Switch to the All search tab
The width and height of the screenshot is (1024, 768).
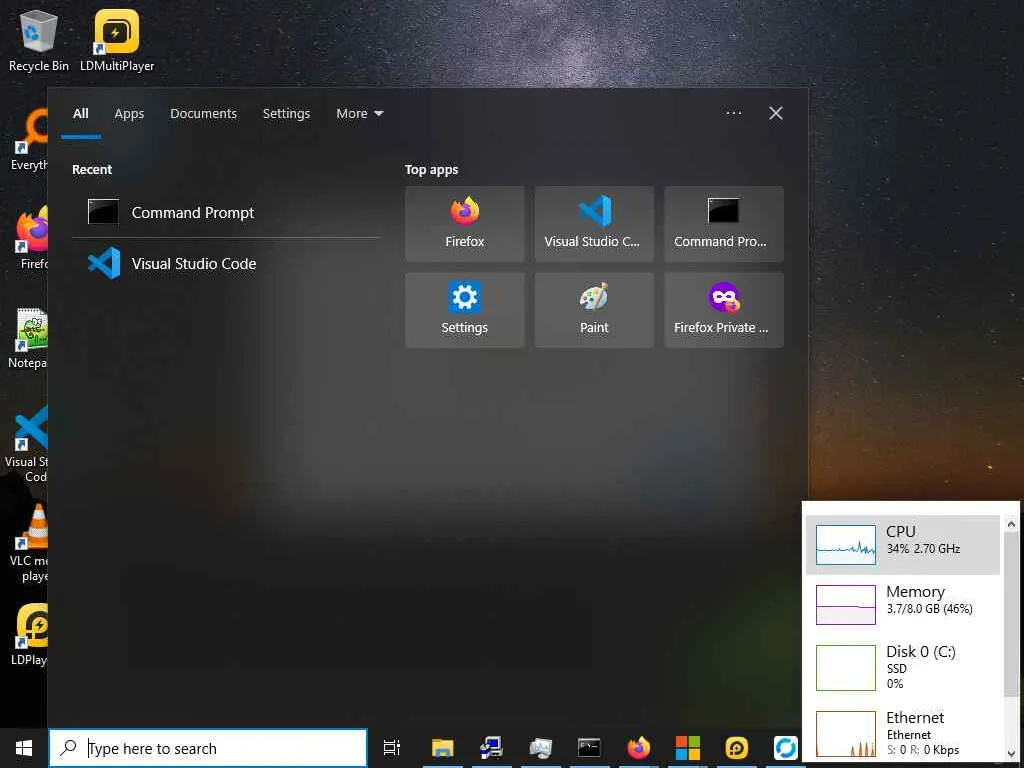point(81,114)
